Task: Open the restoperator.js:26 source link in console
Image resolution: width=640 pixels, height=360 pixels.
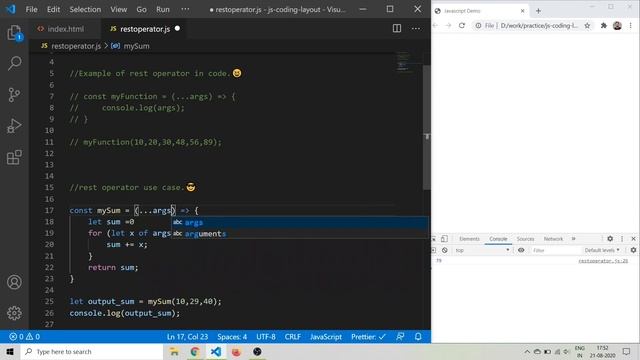Action: coord(603,261)
